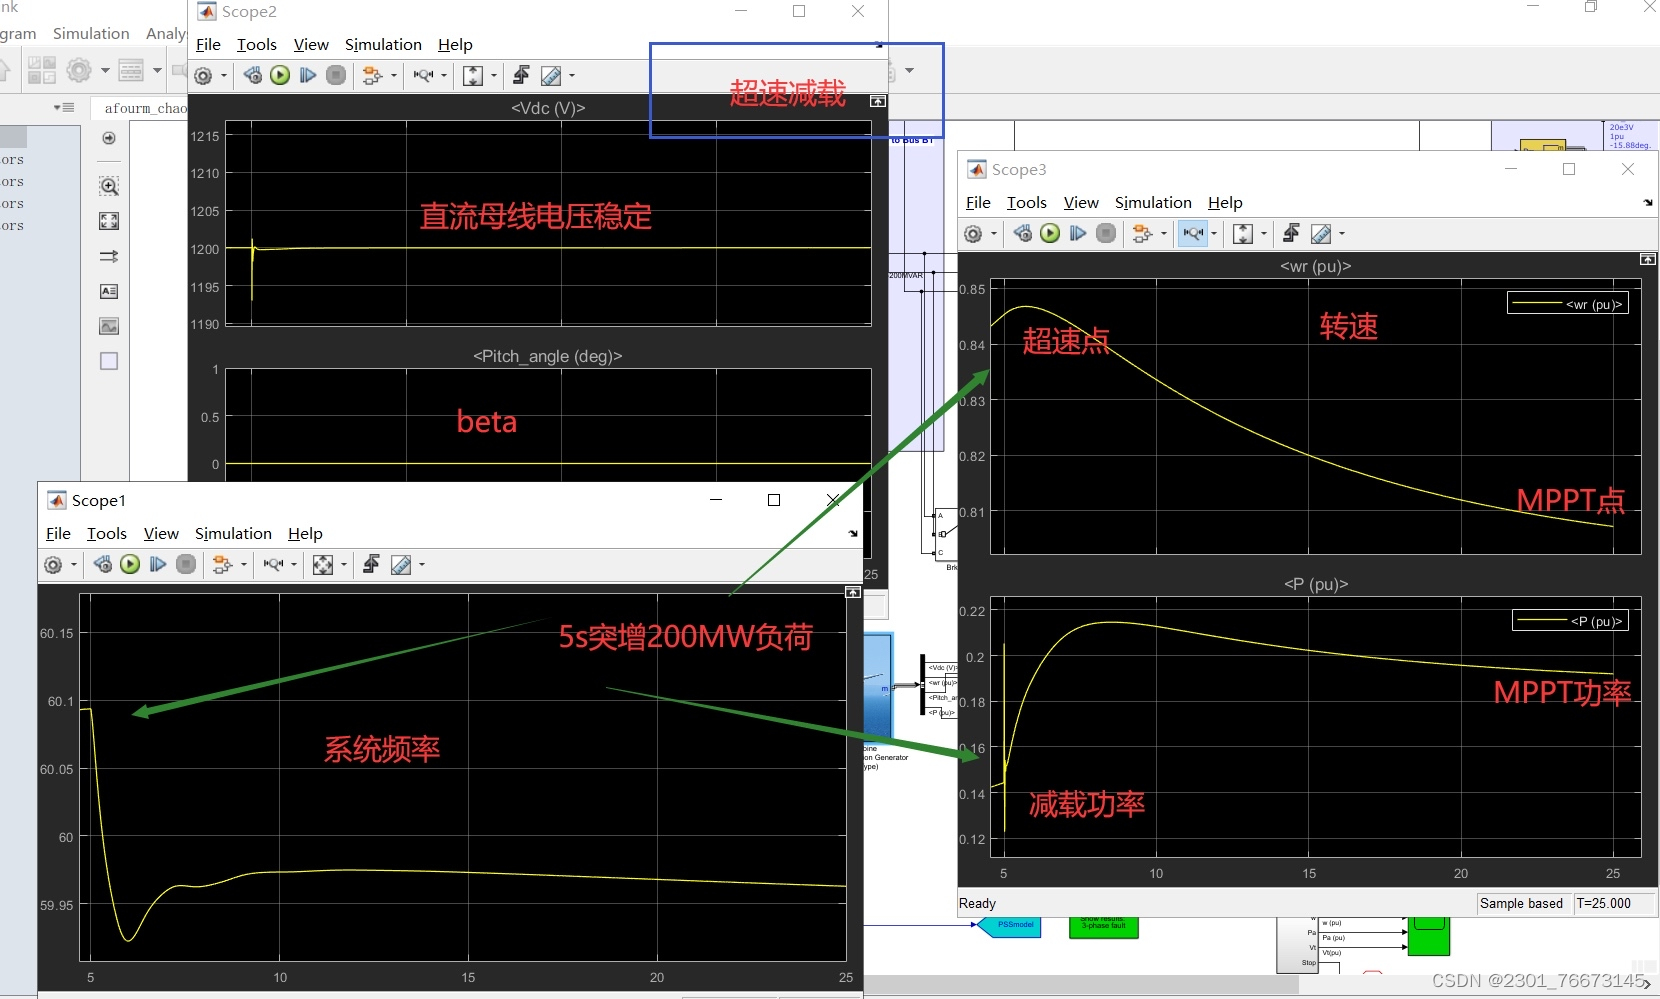This screenshot has height=999, width=1660.
Task: Stop simulation in Scope2 toolbar
Action: pos(336,76)
